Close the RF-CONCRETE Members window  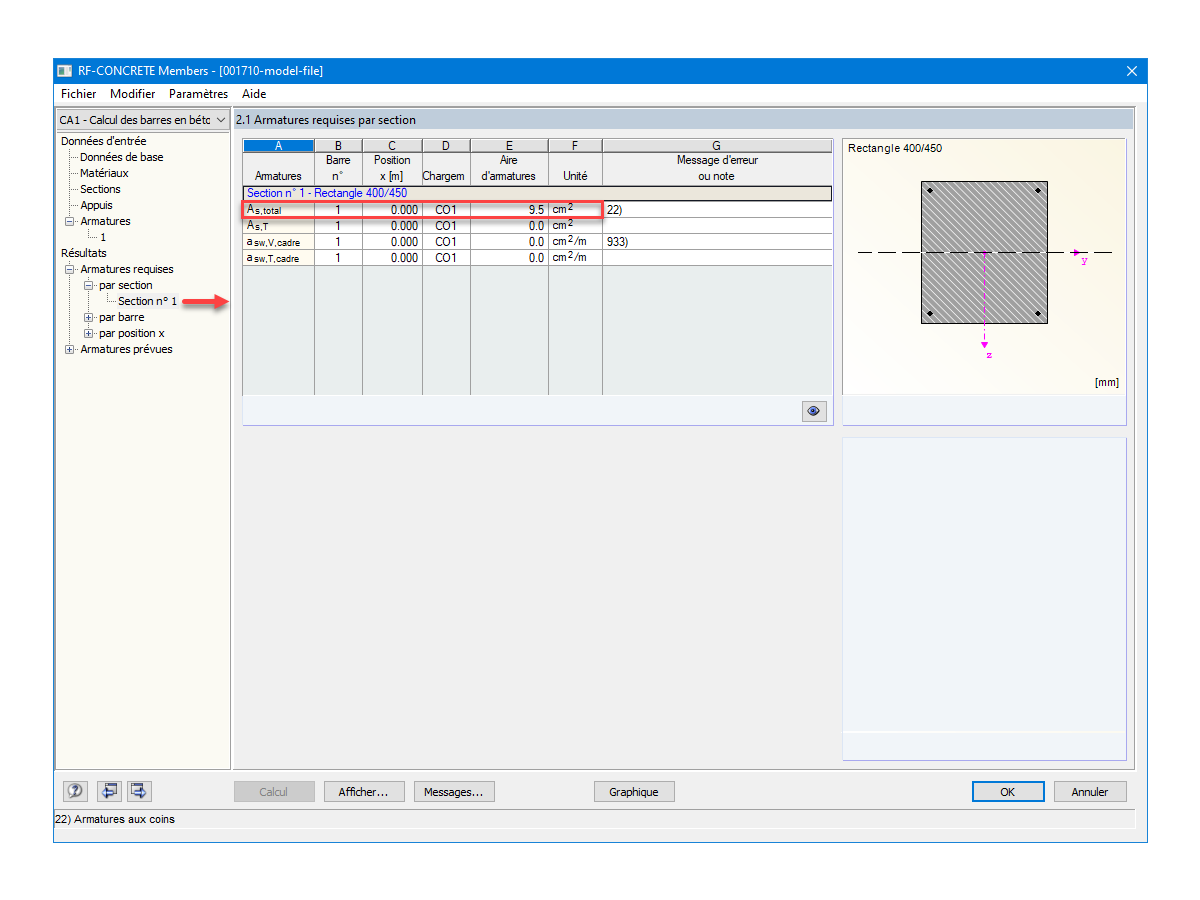(1132, 71)
